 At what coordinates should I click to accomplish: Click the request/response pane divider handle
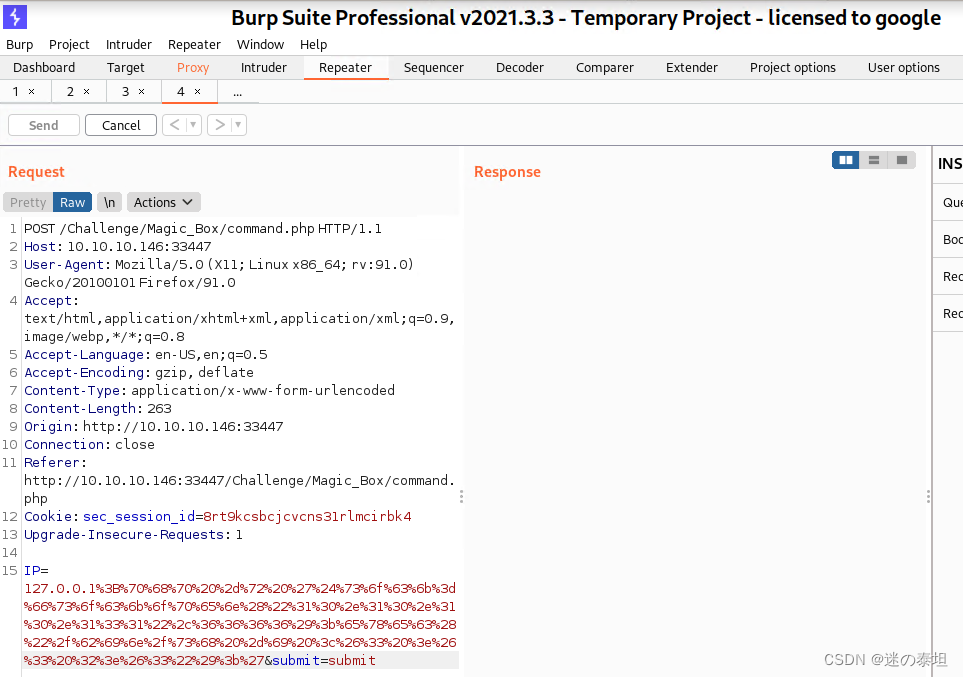(x=461, y=496)
